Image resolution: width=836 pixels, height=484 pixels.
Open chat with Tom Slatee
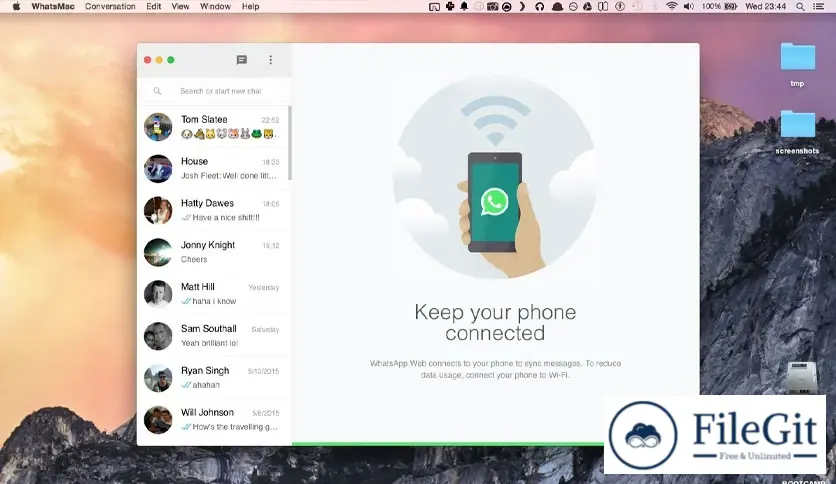(x=214, y=127)
